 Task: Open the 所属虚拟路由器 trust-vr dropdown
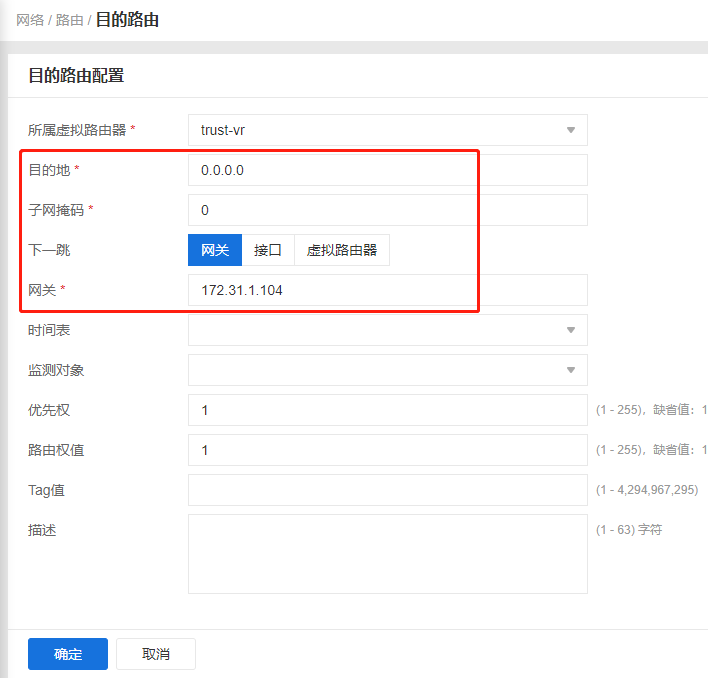point(387,130)
